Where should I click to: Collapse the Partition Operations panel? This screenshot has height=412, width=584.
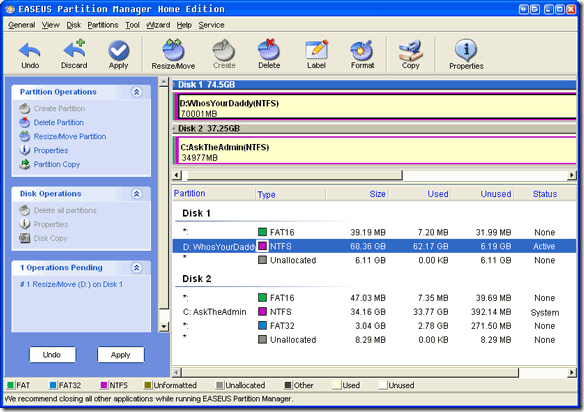tap(137, 92)
